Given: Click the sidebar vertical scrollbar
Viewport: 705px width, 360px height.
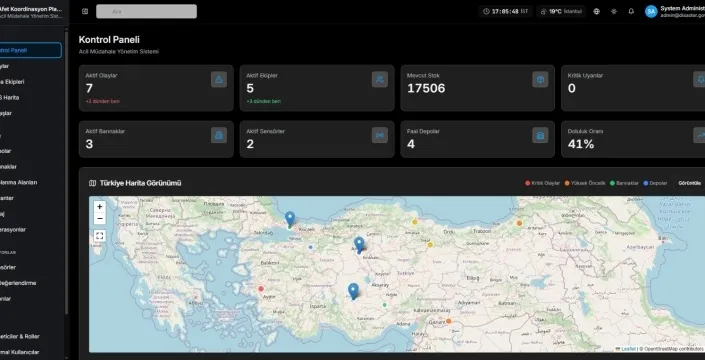Looking at the screenshot, I should pos(67,173).
